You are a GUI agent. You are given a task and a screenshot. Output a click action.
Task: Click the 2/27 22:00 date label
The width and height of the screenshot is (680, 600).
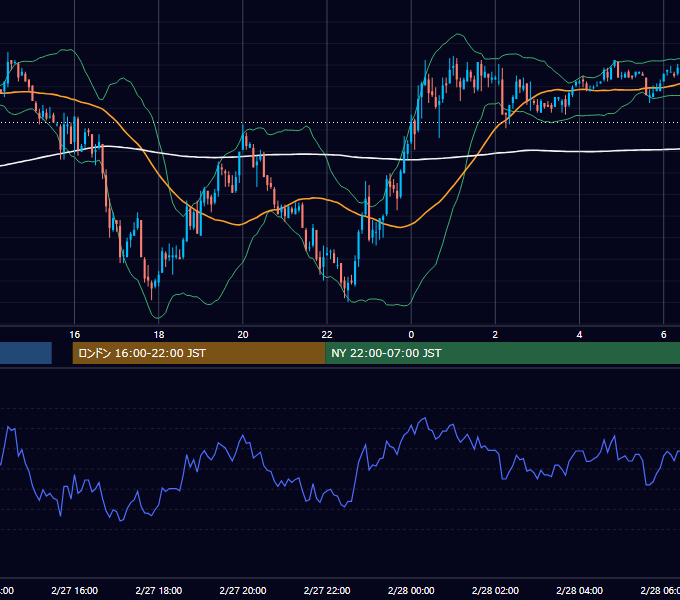[x=327, y=590]
